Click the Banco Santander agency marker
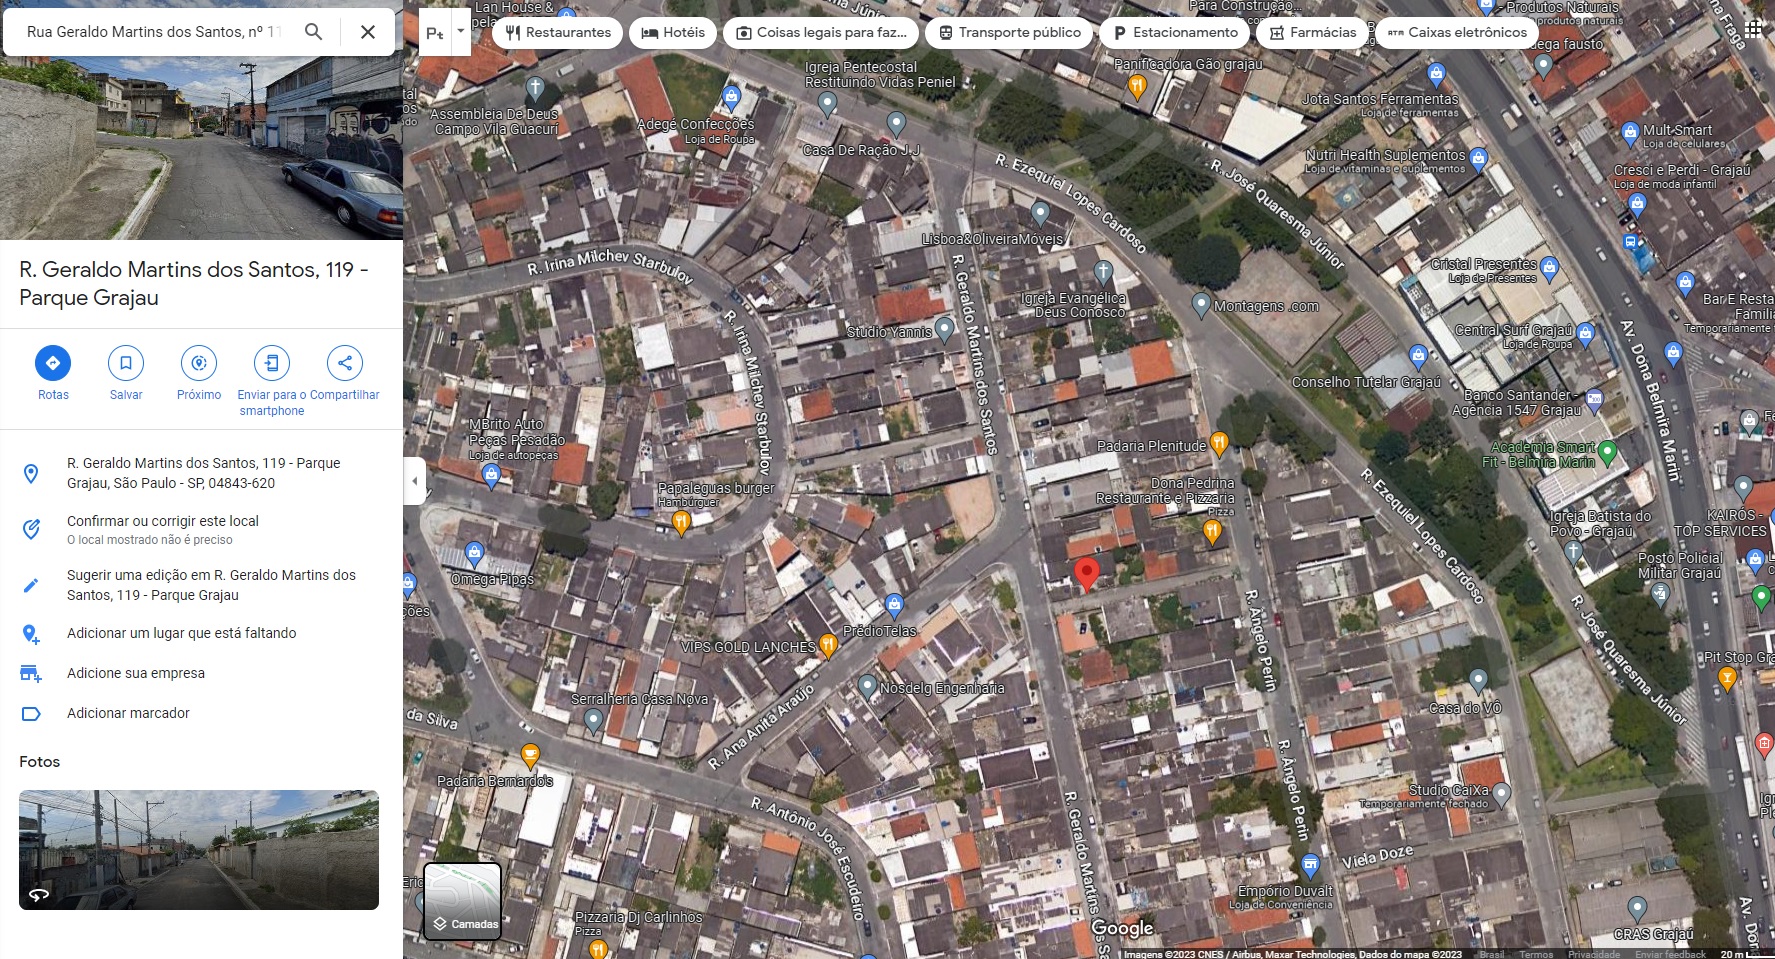Image resolution: width=1775 pixels, height=959 pixels. (1594, 401)
